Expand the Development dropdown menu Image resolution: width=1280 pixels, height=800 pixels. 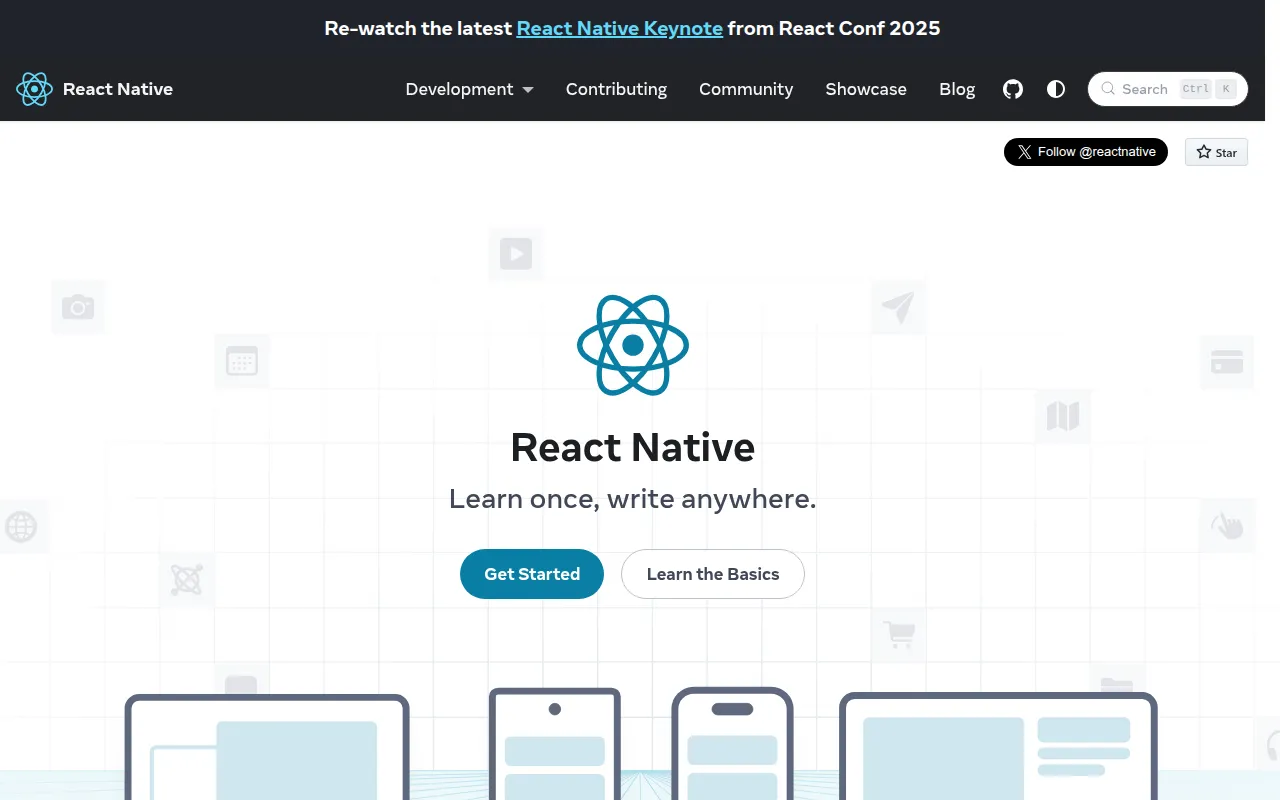pyautogui.click(x=469, y=89)
